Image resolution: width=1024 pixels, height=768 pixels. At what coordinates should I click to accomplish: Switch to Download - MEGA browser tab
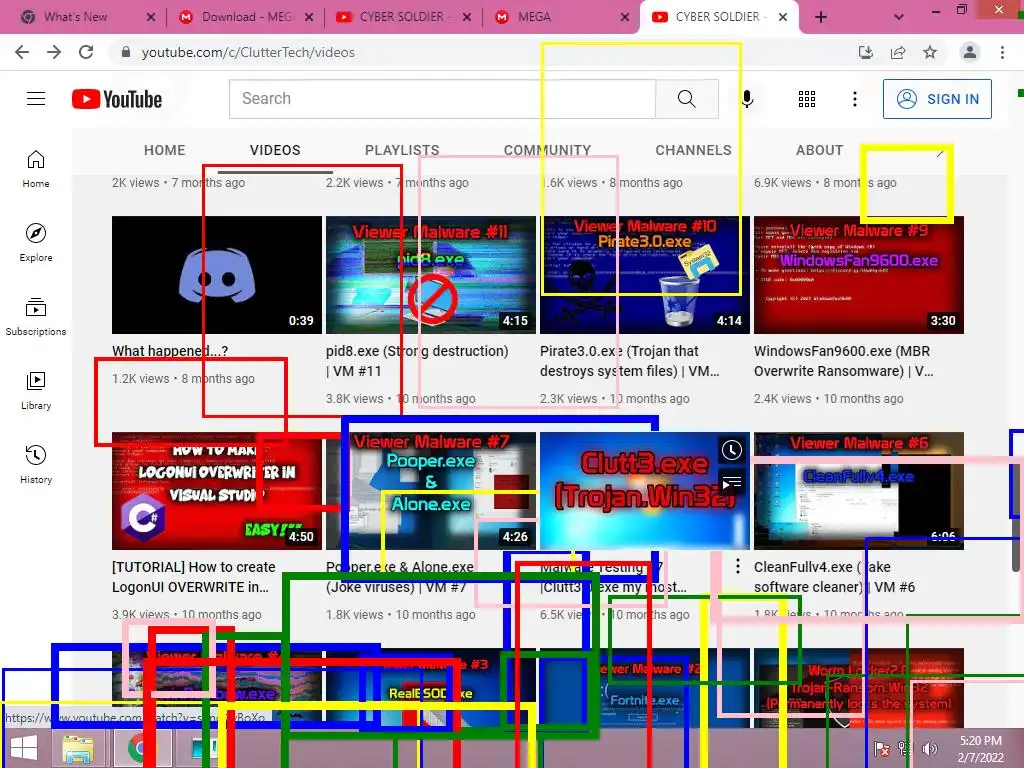click(x=247, y=17)
